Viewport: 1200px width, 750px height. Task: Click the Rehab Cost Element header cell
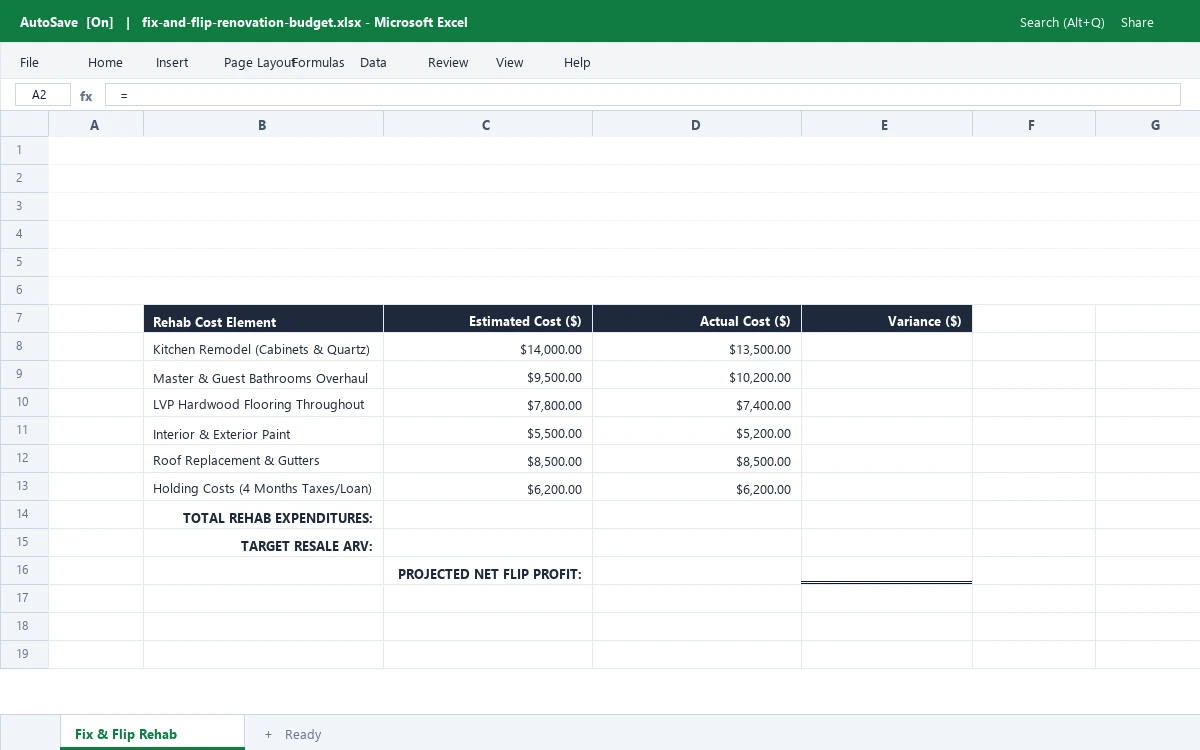264,319
